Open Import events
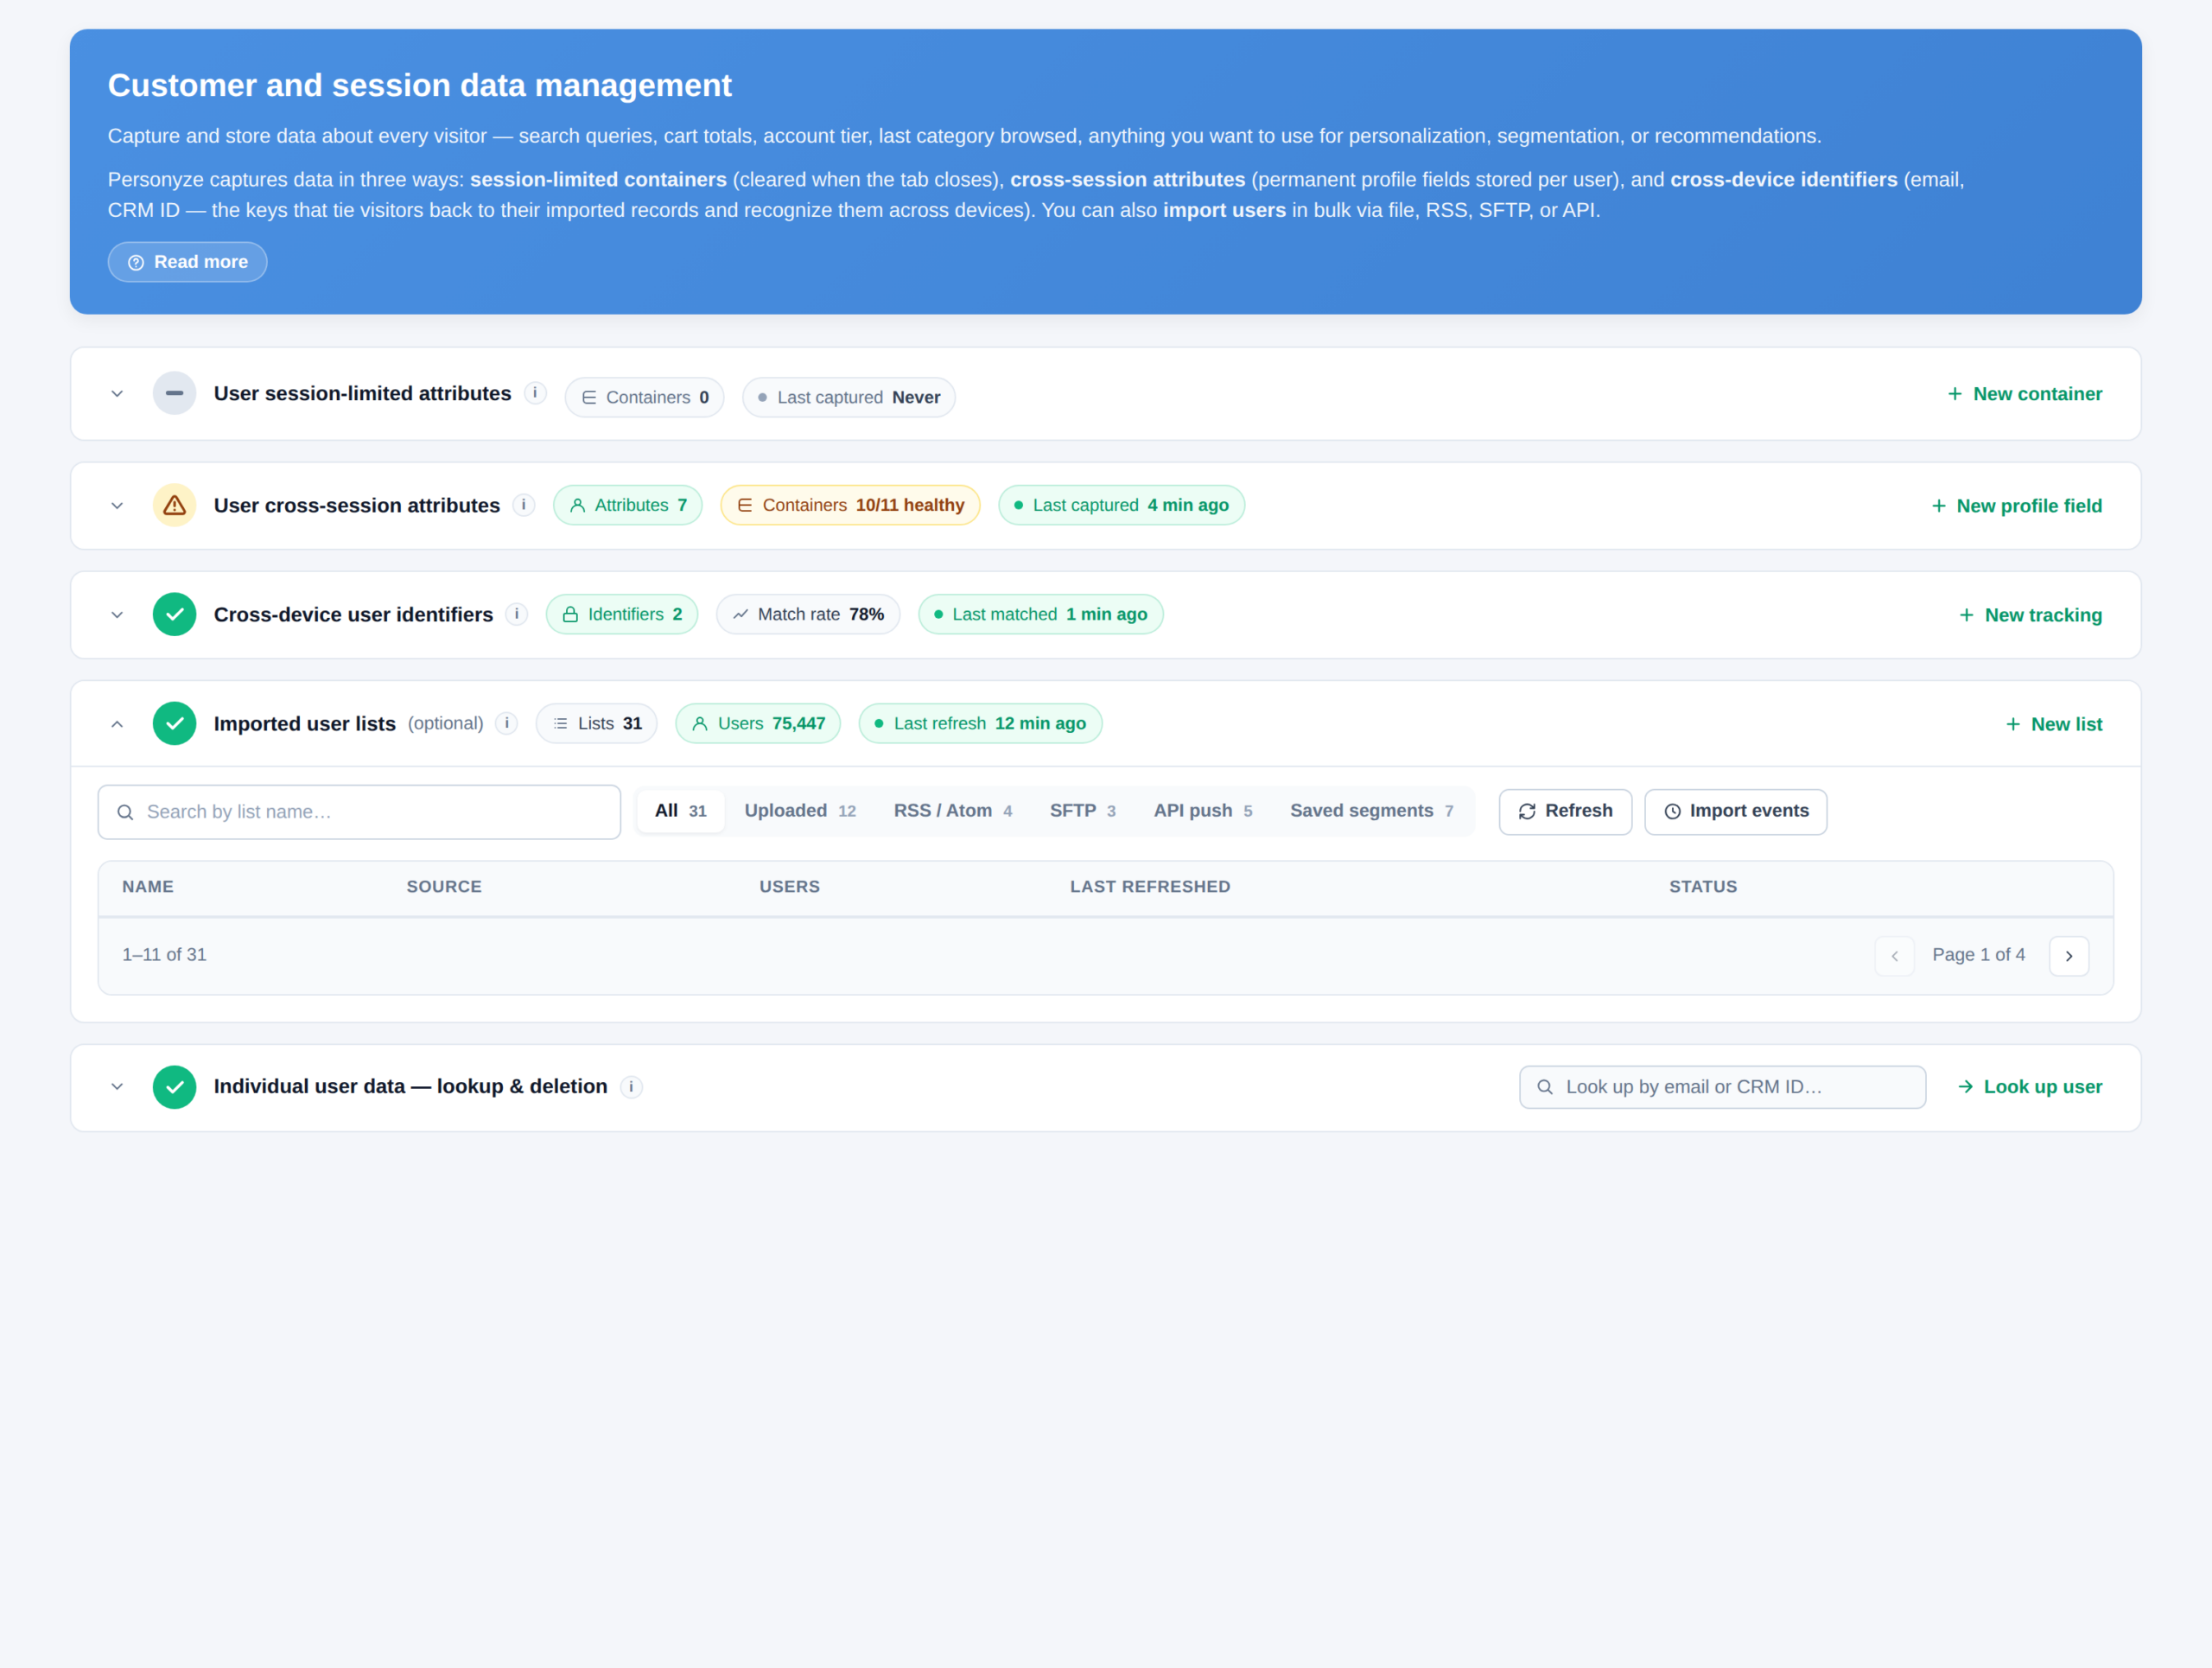The width and height of the screenshot is (2212, 1668). point(1735,811)
